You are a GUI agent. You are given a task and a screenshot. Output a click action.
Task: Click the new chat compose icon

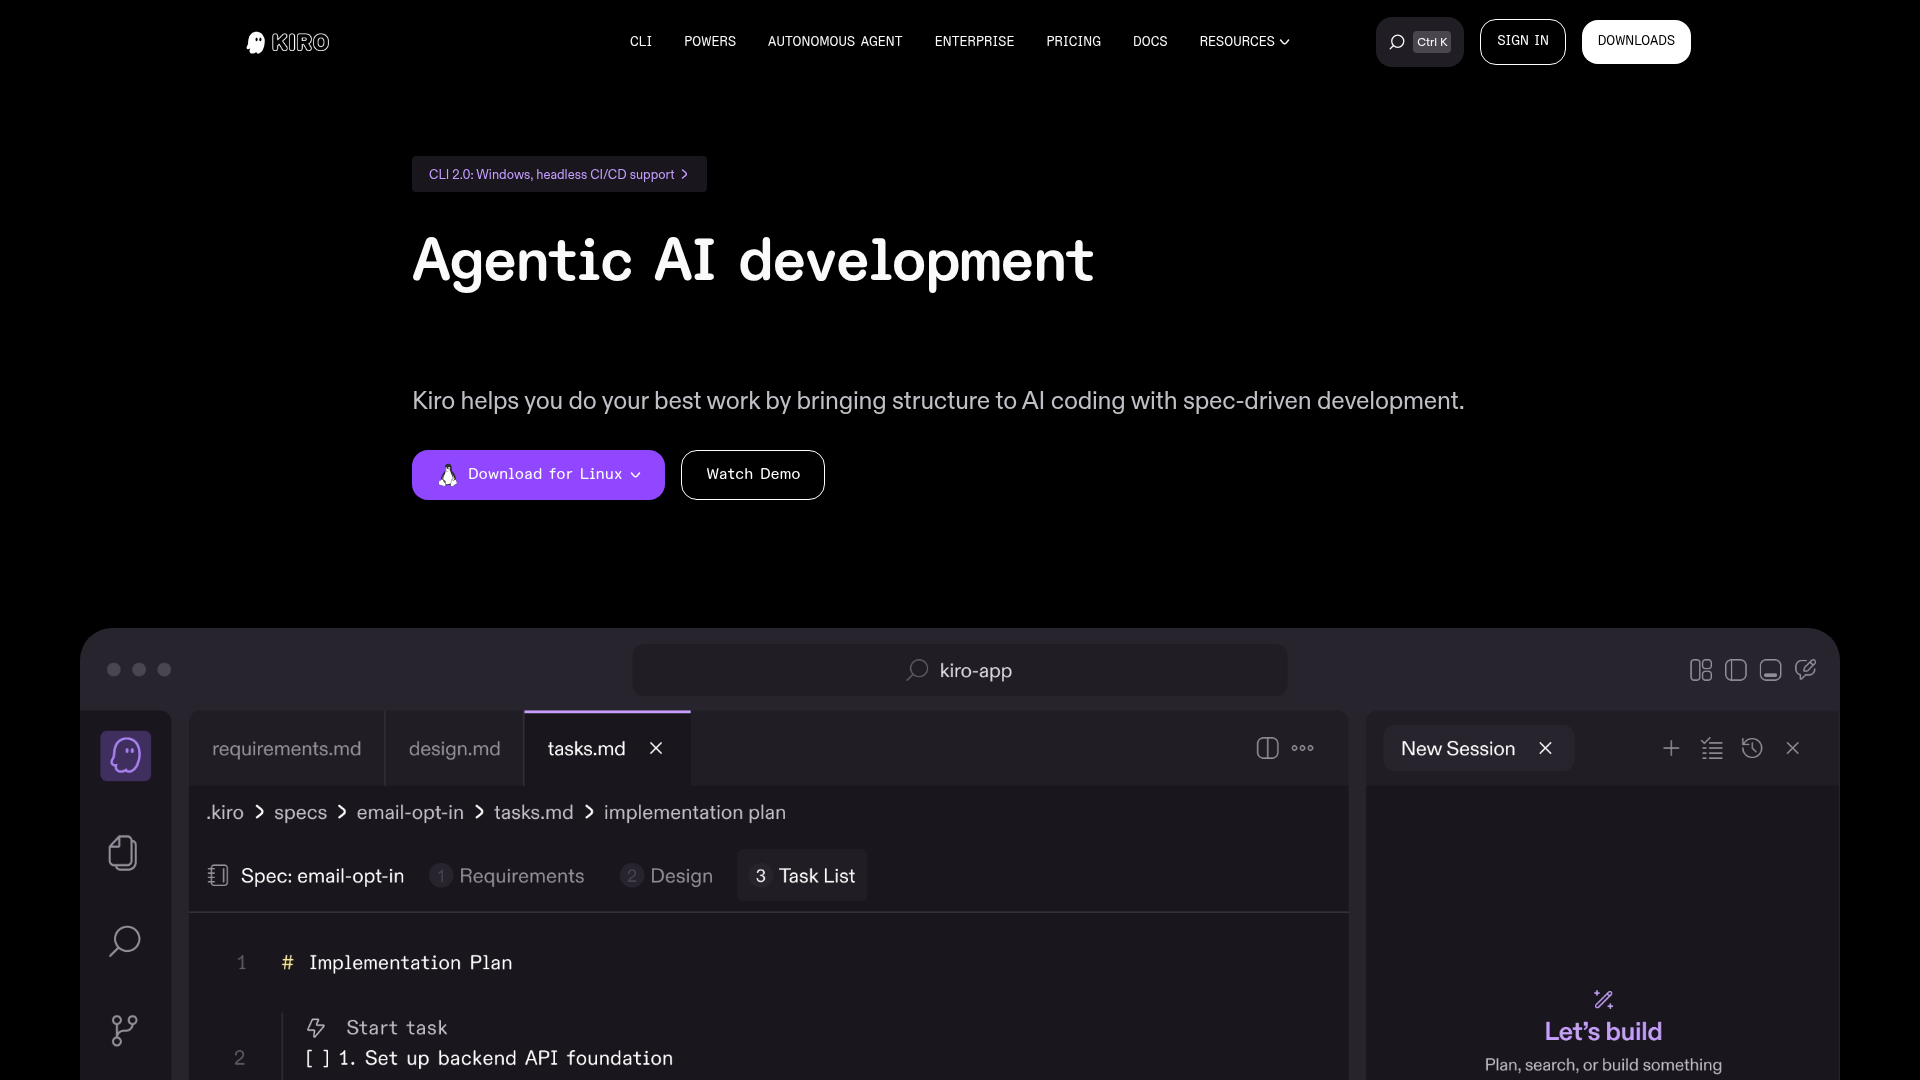tap(1805, 669)
